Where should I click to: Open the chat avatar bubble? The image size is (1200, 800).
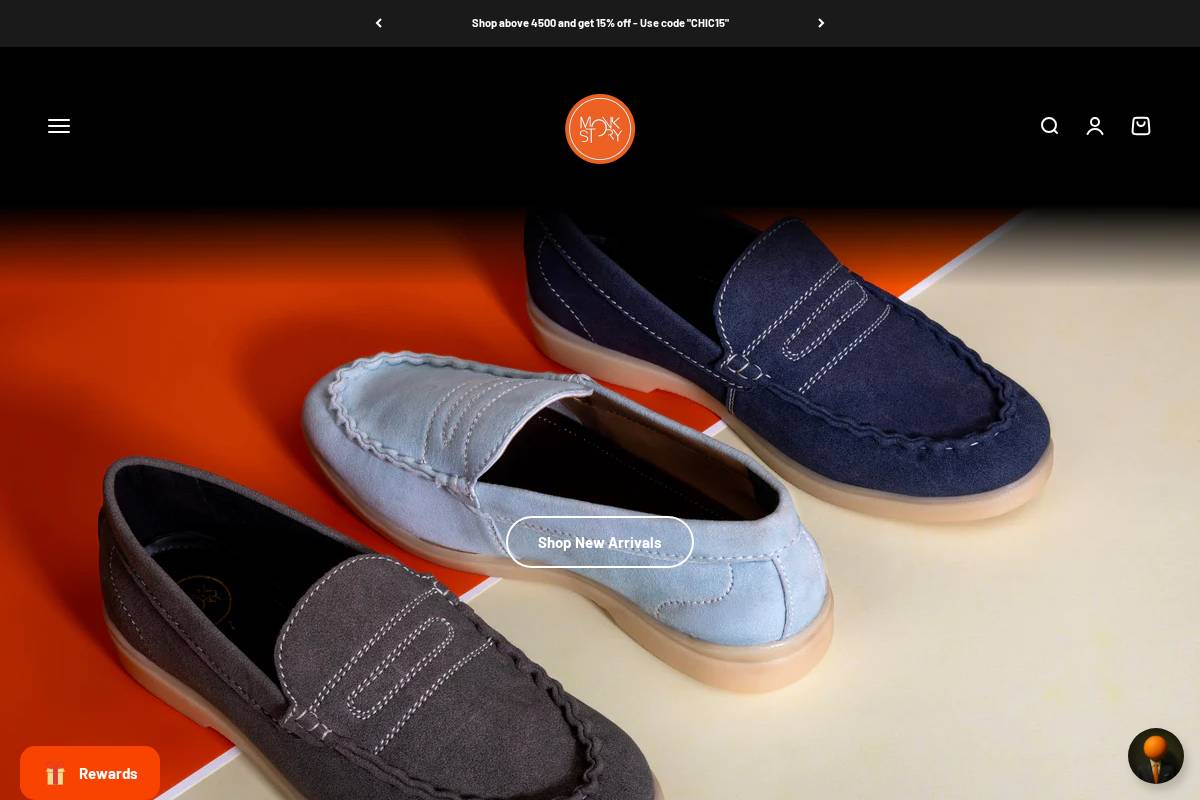[x=1156, y=756]
